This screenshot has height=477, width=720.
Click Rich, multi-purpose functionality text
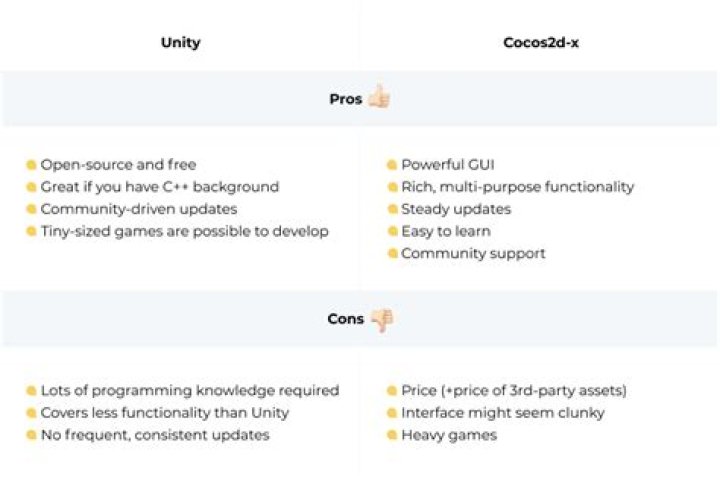click(517, 187)
